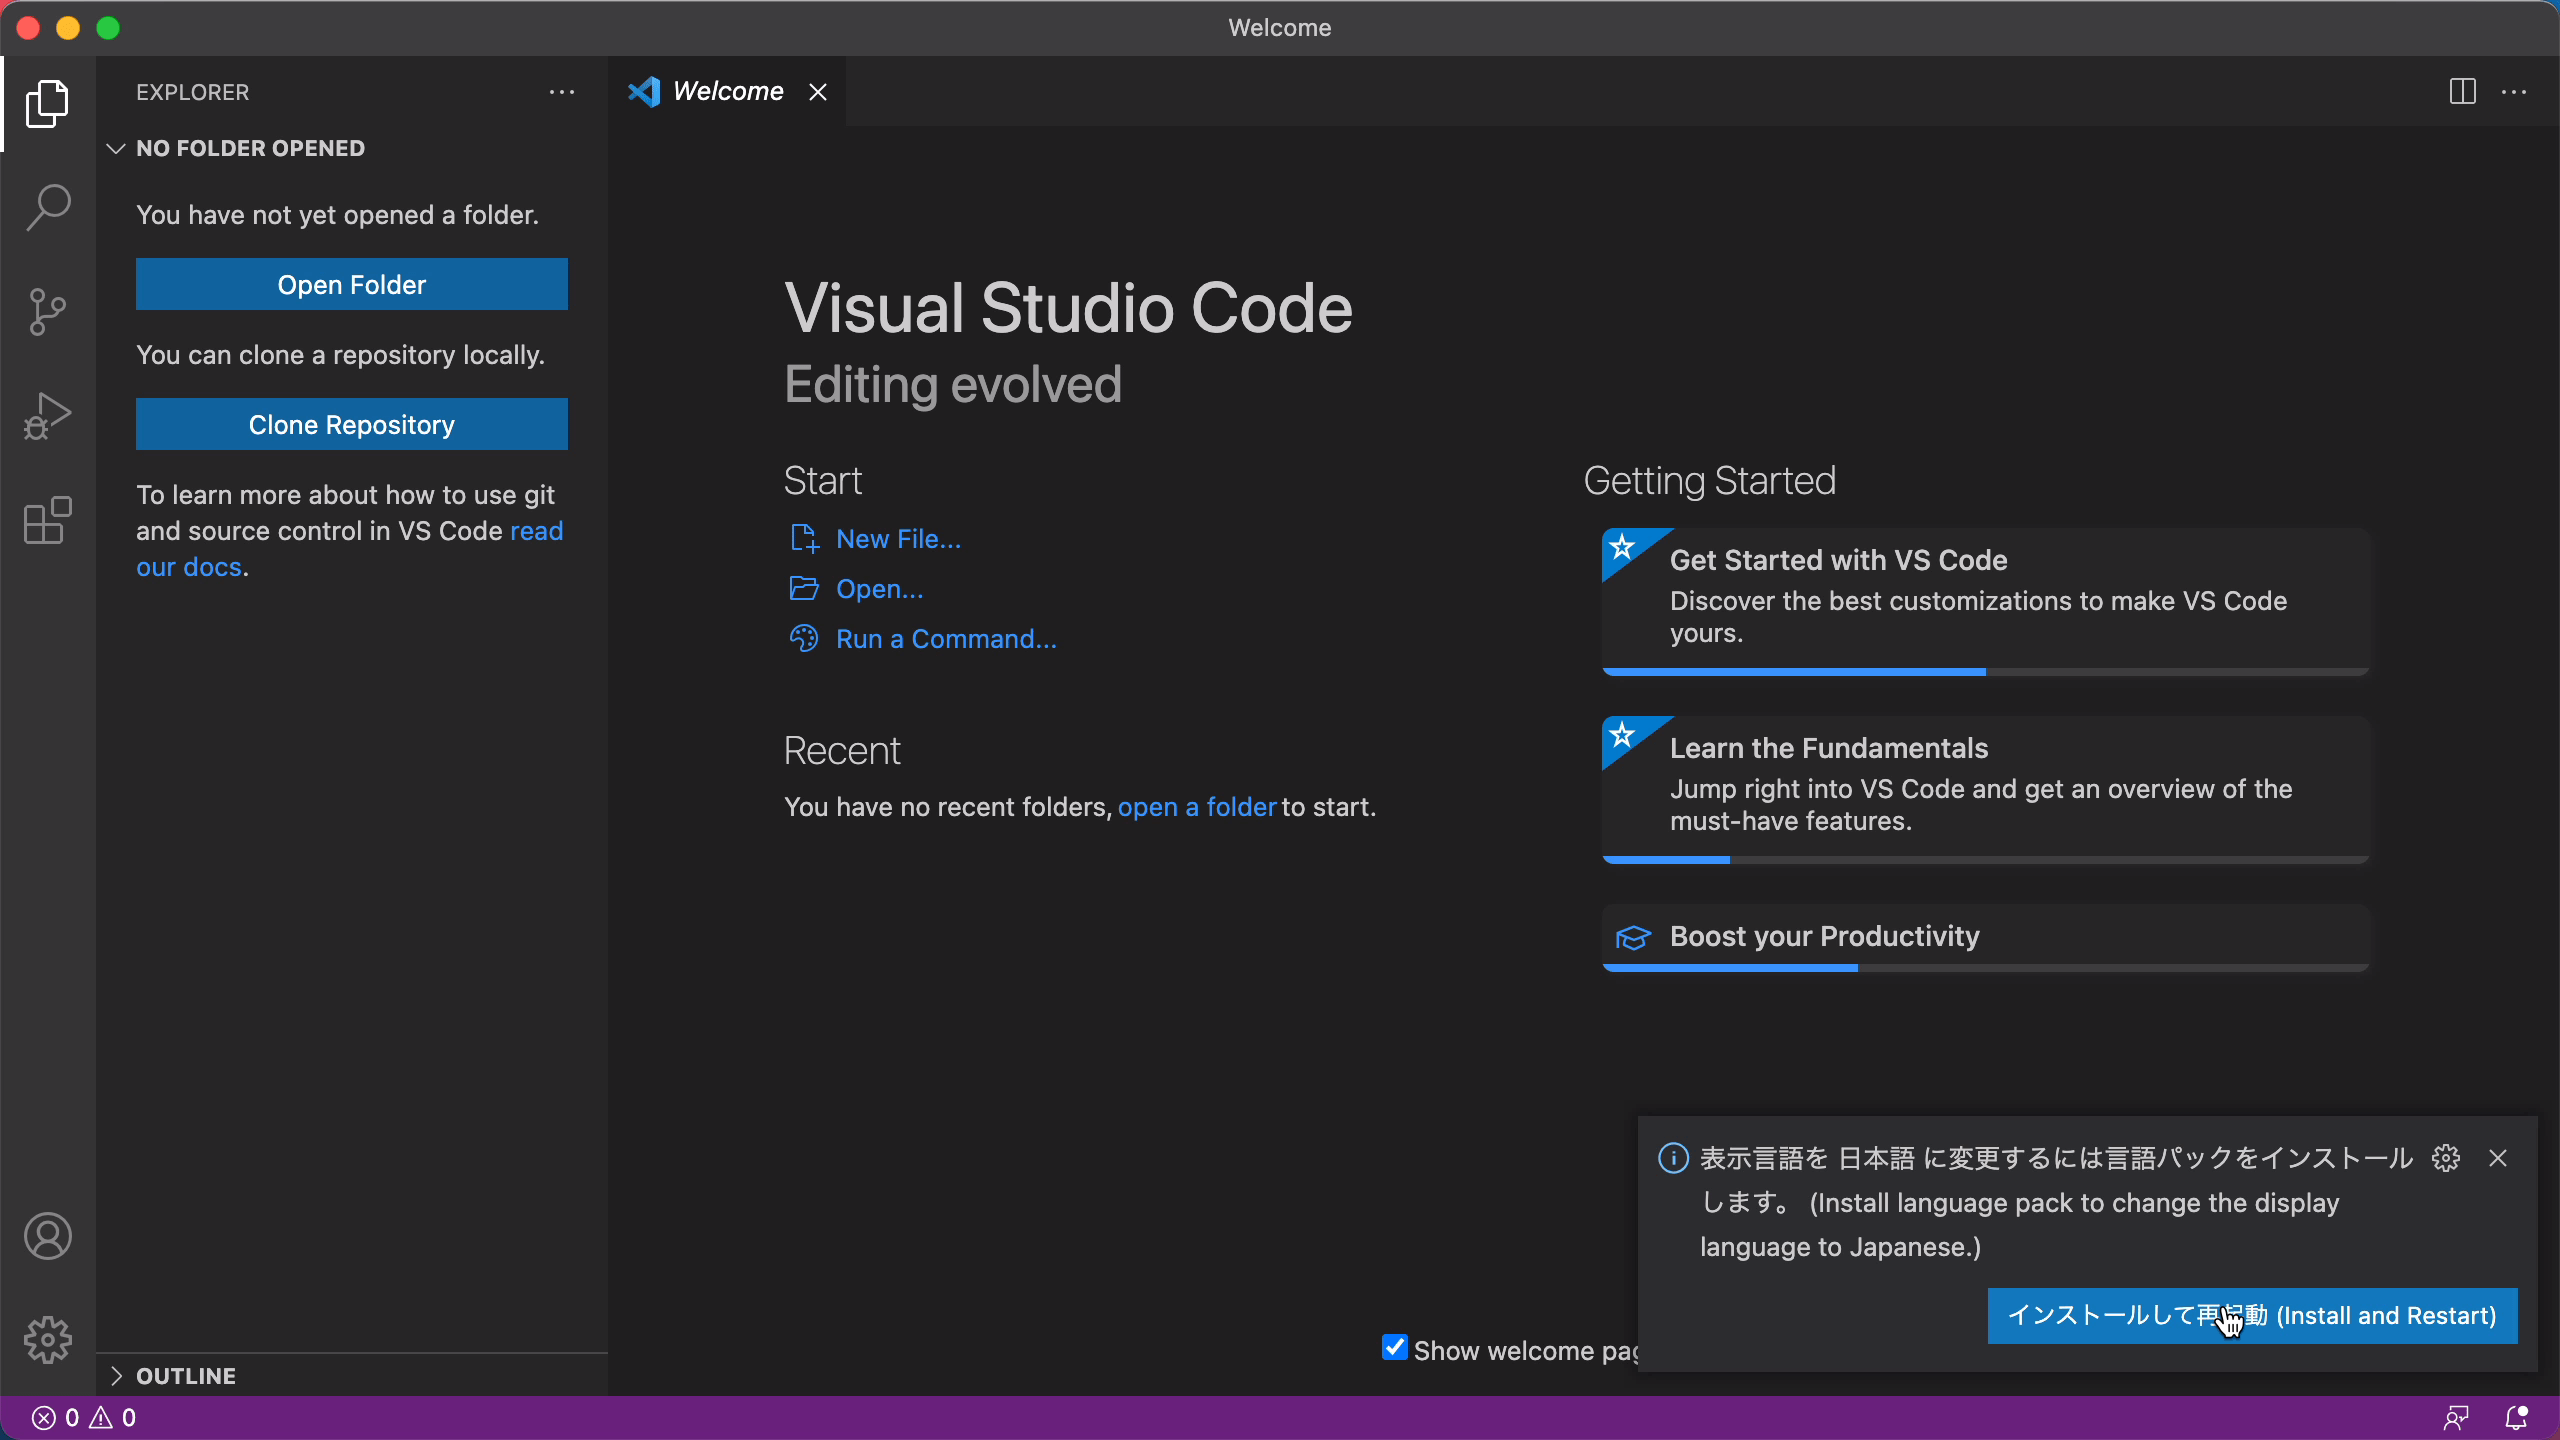Click the Visual Studio Code heading

point(1068,308)
